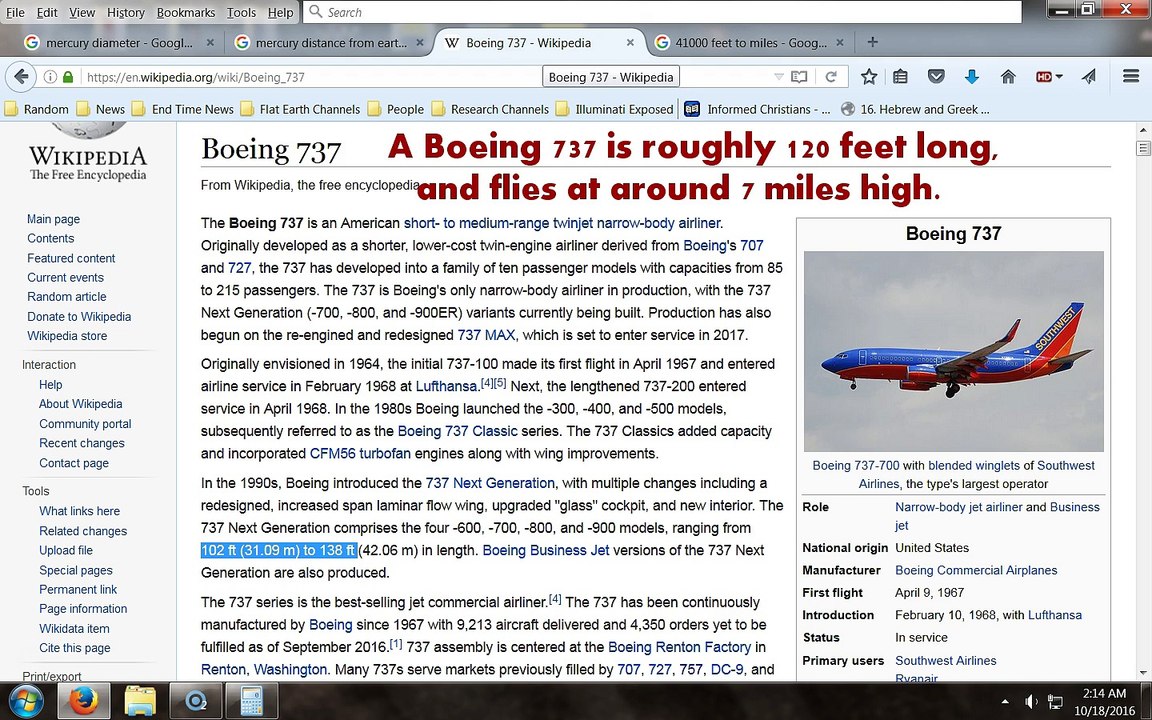1152x720 pixels.
Task: Click the page vertical scrollbar
Action: click(1142, 401)
